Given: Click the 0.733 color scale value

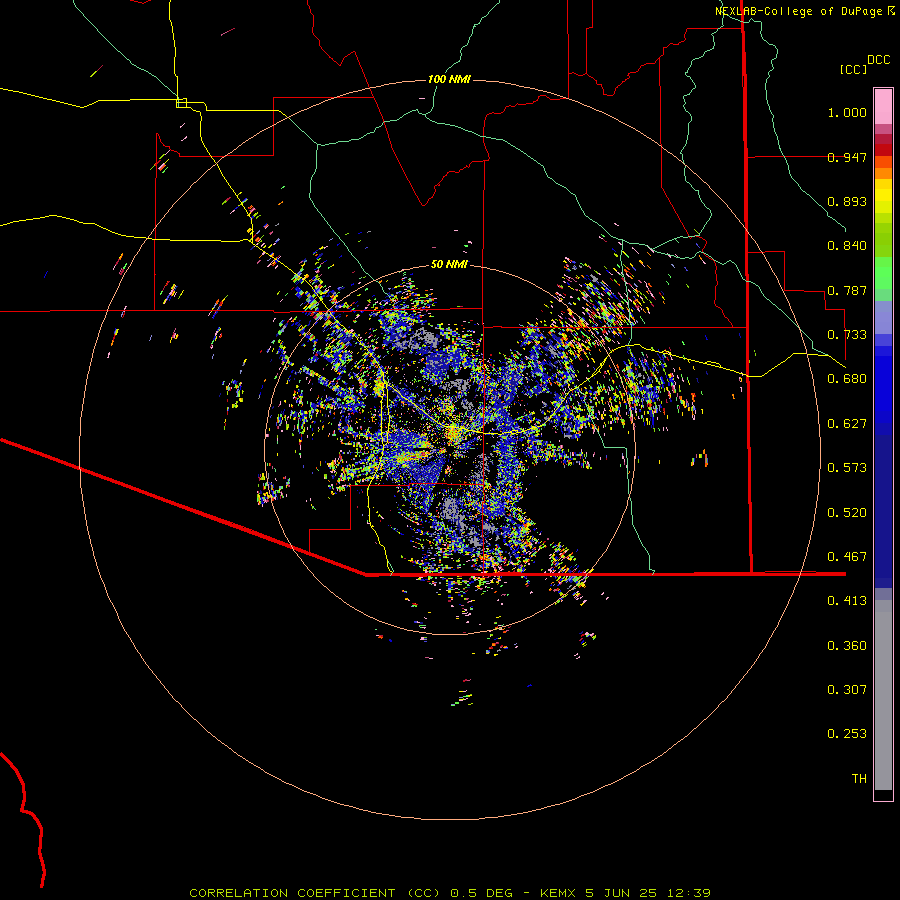Looking at the screenshot, I should (847, 335).
